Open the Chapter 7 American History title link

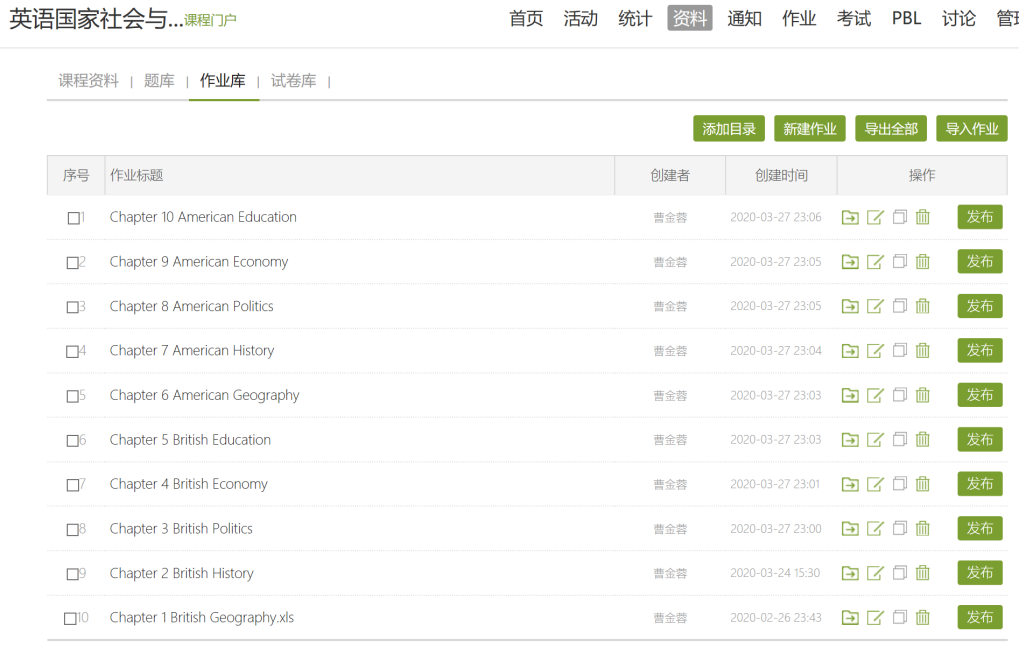point(192,351)
